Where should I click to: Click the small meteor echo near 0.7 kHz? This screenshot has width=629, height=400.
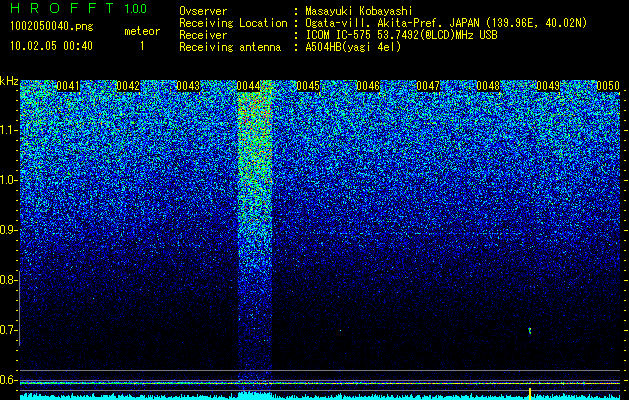click(530, 331)
